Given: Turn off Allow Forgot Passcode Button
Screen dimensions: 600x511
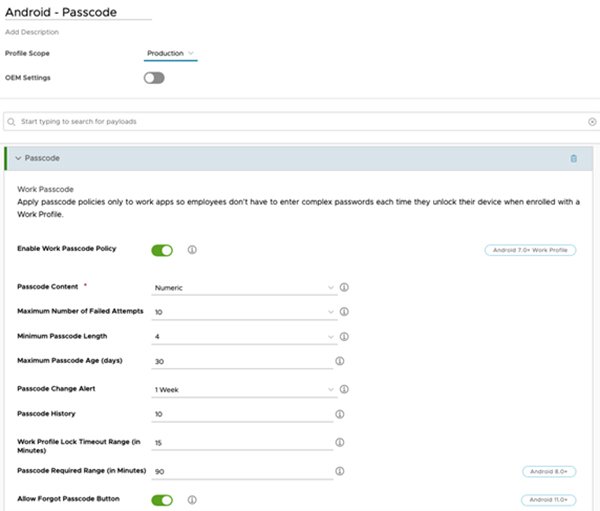Looking at the screenshot, I should pos(162,500).
